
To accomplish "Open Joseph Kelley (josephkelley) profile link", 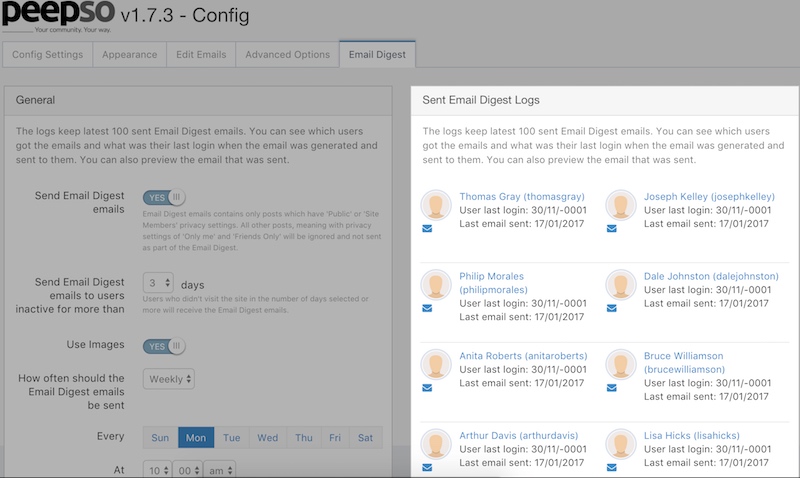I will click(709, 196).
